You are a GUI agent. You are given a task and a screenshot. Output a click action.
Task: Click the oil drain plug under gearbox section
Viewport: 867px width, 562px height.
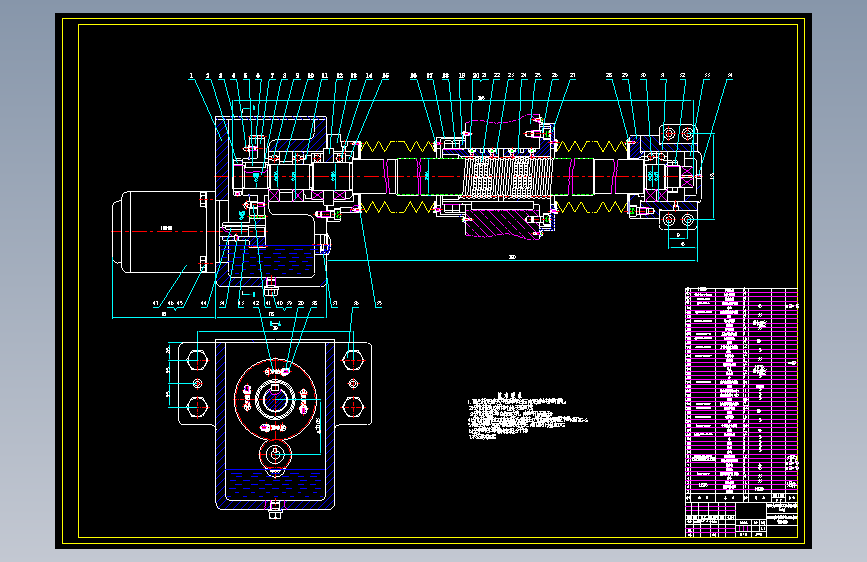click(271, 288)
